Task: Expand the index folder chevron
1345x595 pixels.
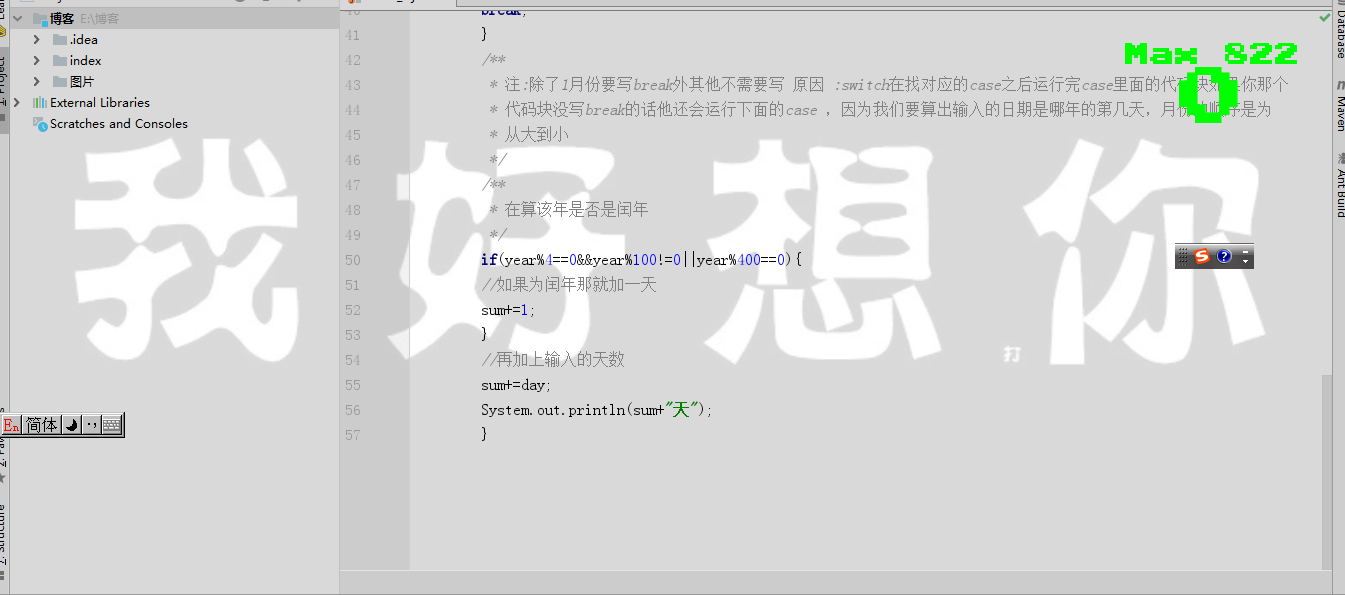Action: 38,60
